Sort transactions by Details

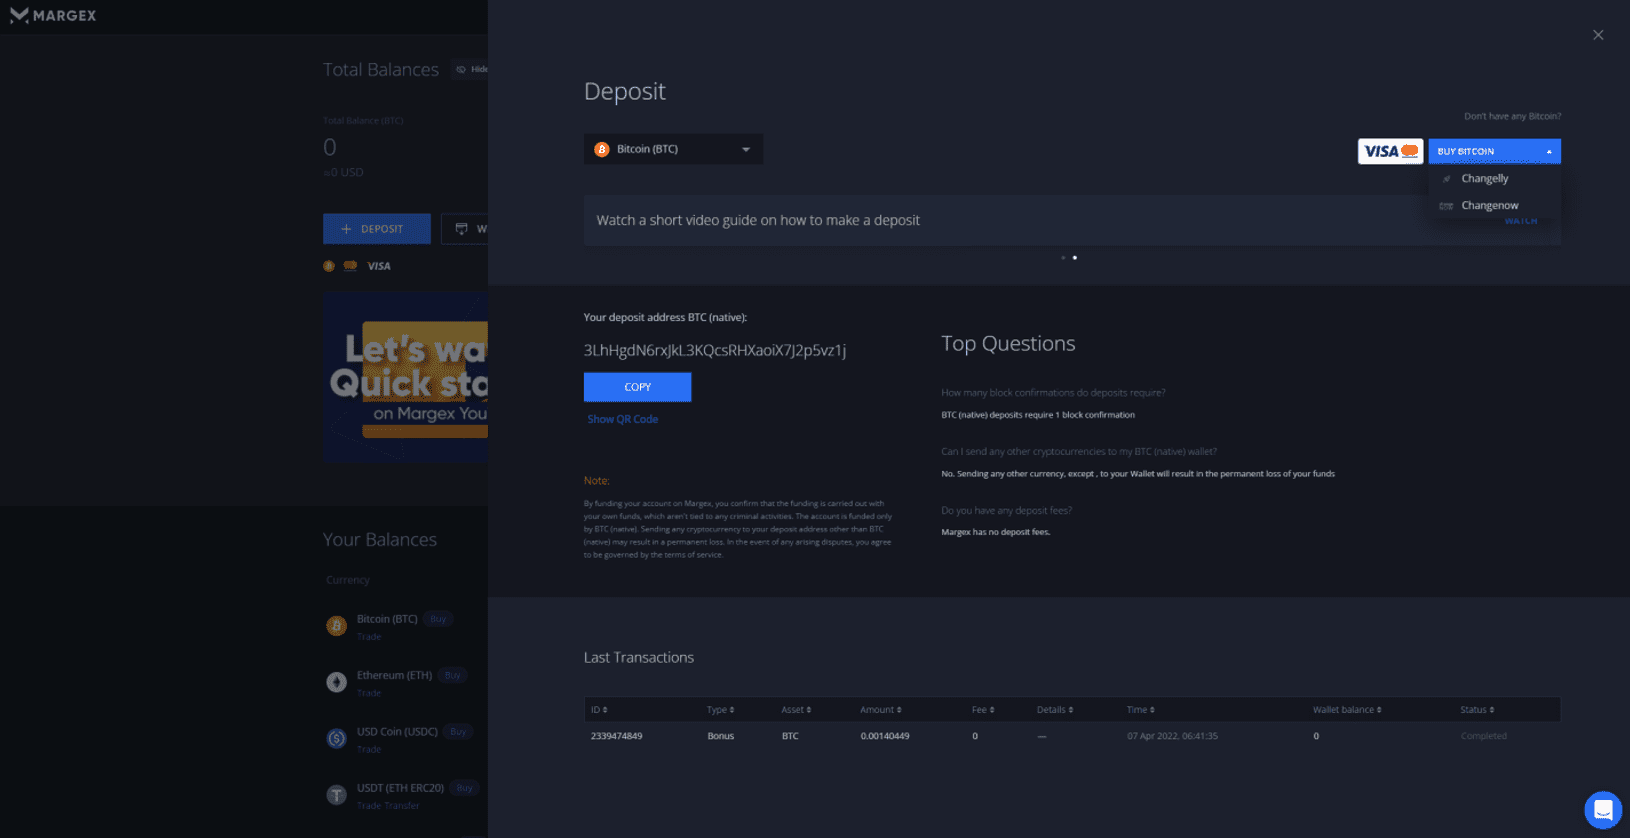point(1055,710)
